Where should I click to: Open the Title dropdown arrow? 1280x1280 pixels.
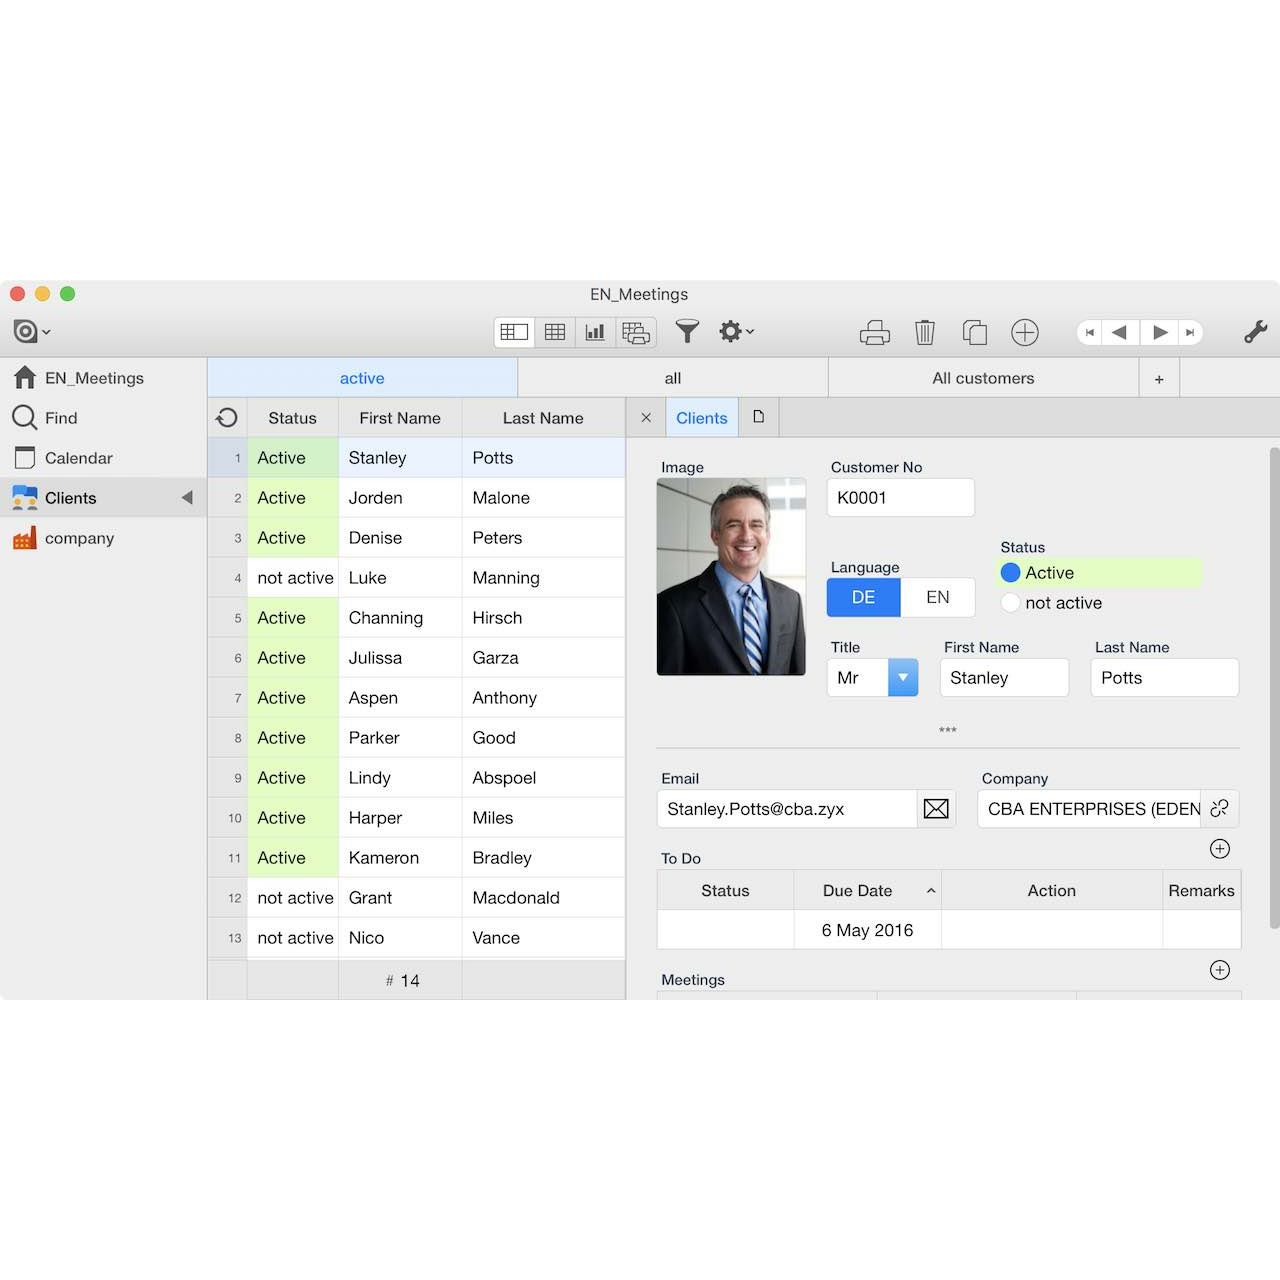(x=902, y=678)
